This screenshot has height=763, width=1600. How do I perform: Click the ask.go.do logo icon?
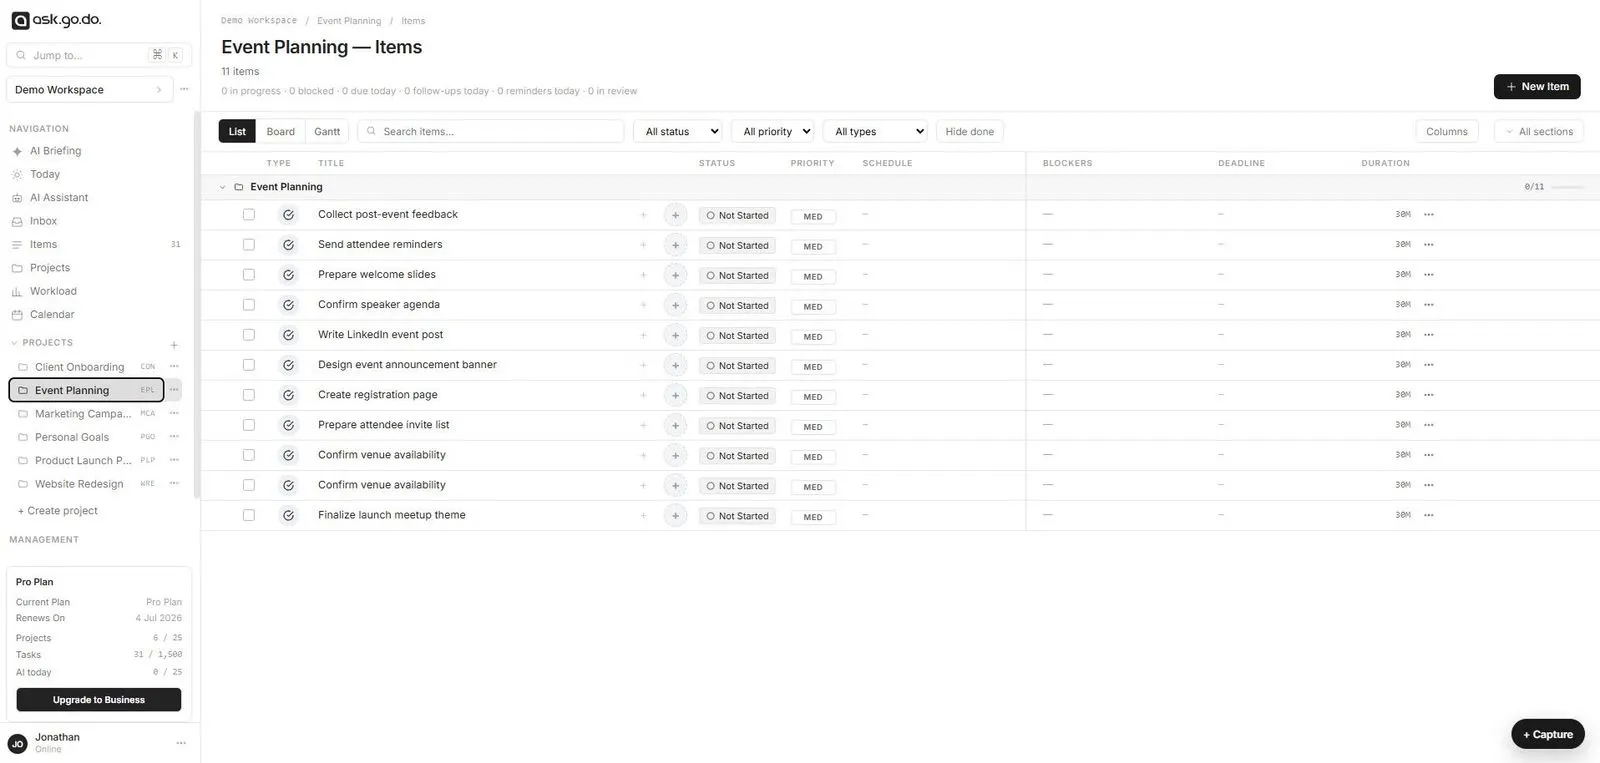pos(20,20)
